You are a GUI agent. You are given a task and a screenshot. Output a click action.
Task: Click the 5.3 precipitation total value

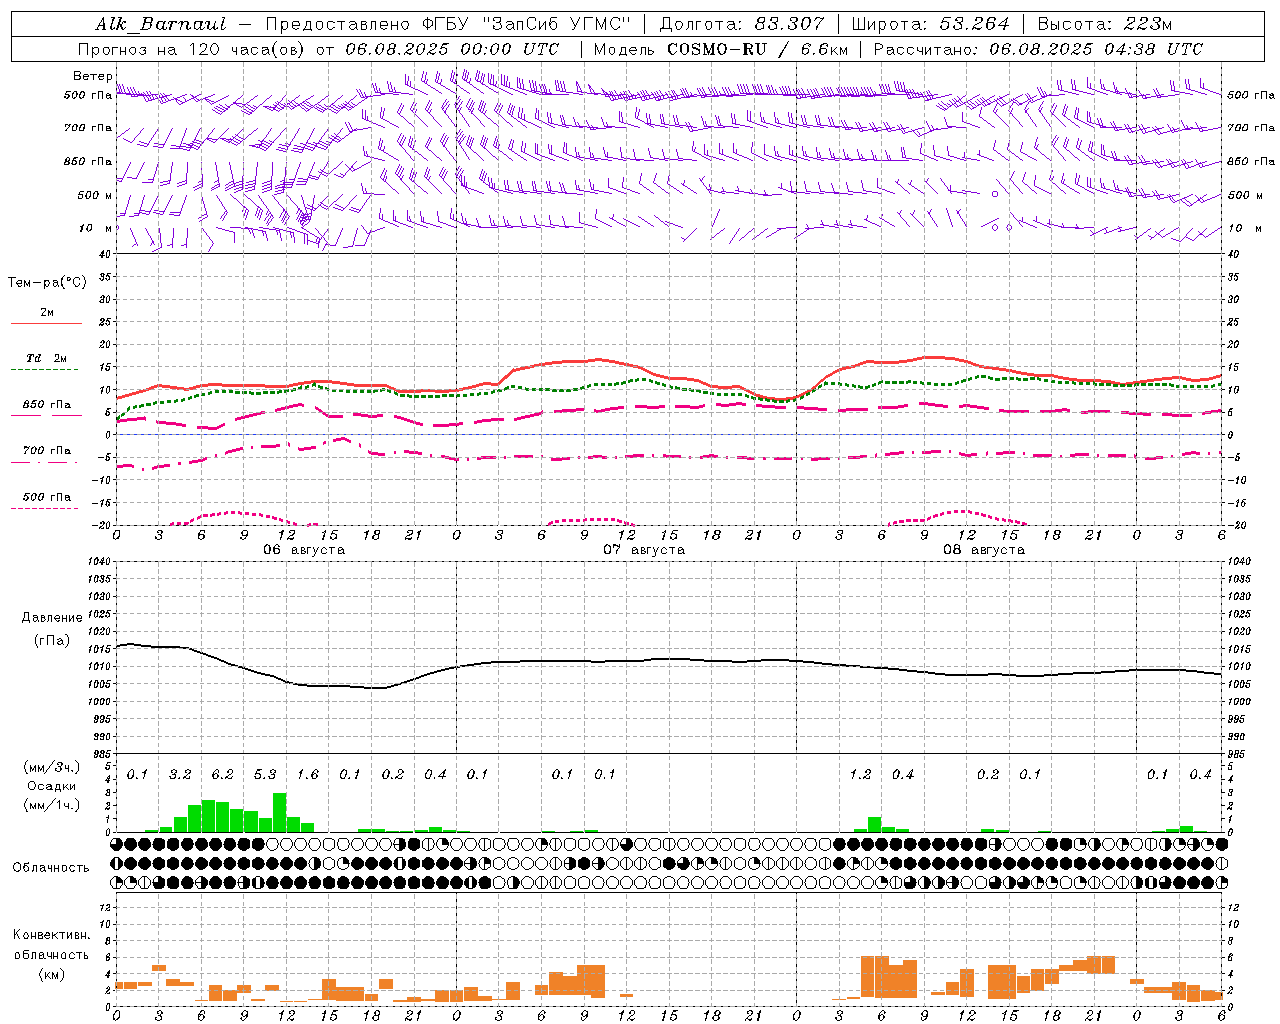265,774
